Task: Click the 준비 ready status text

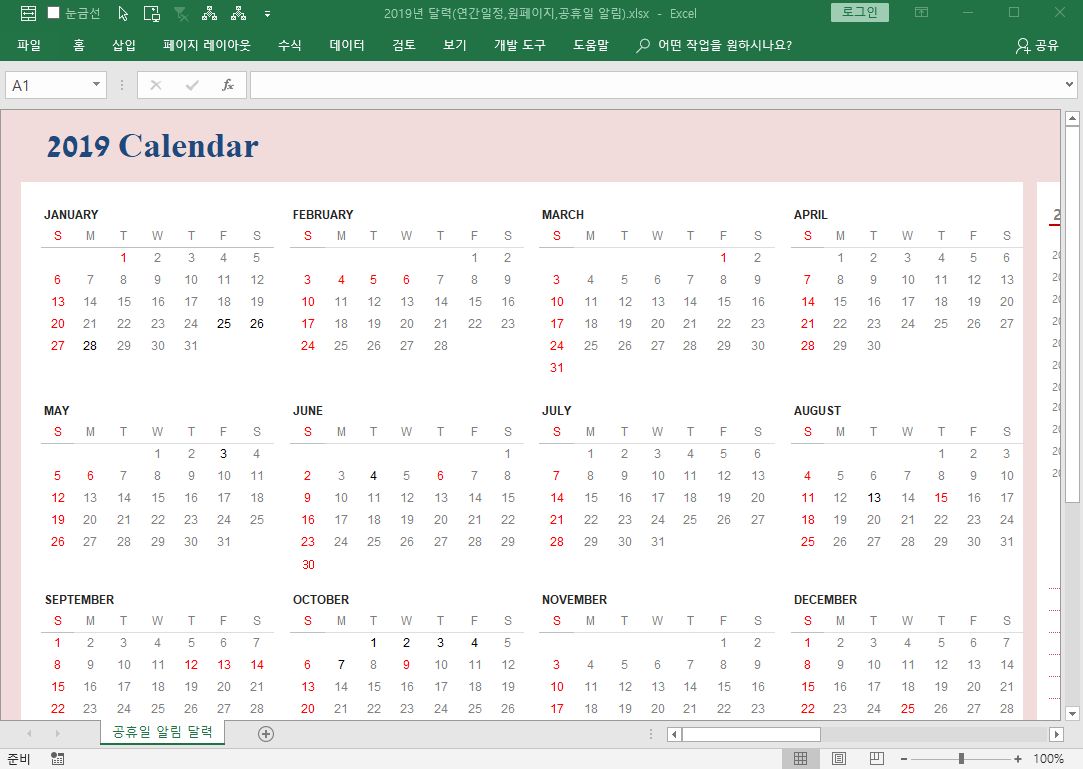Action: coord(19,759)
